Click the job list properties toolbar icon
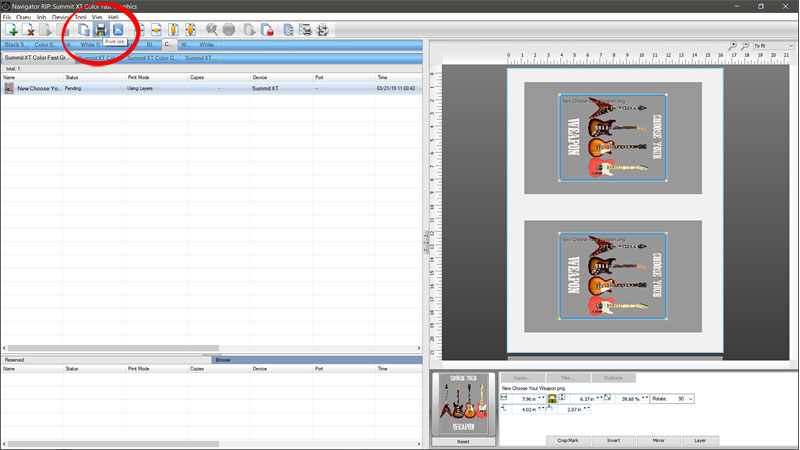Viewport: 800px width, 450px height. tap(288, 30)
